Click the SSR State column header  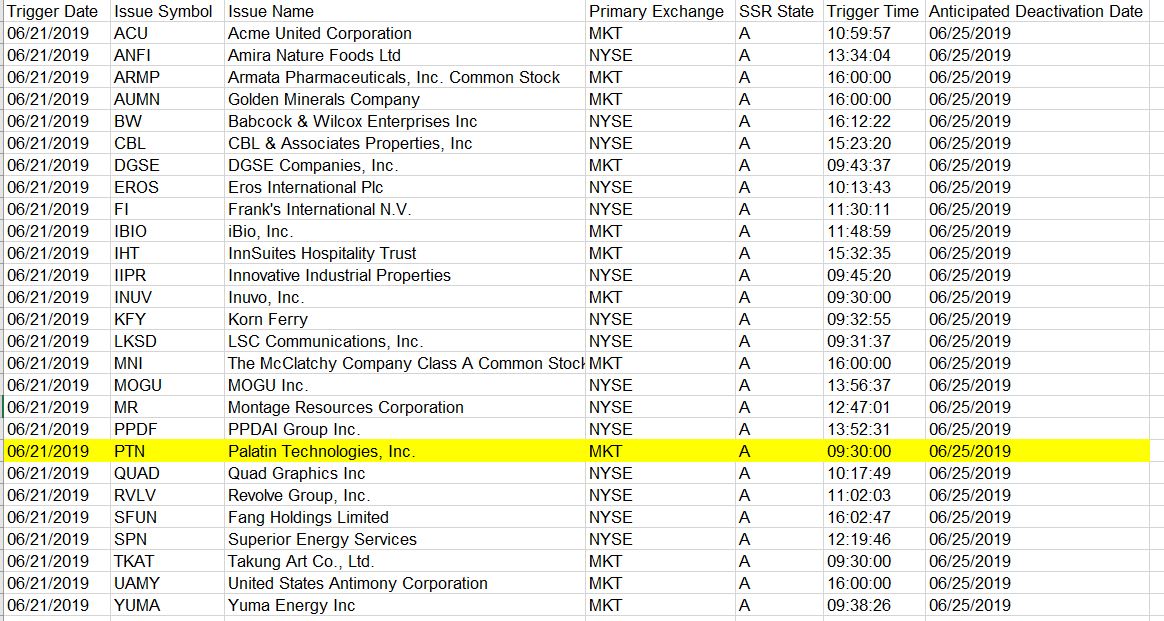[x=776, y=11]
